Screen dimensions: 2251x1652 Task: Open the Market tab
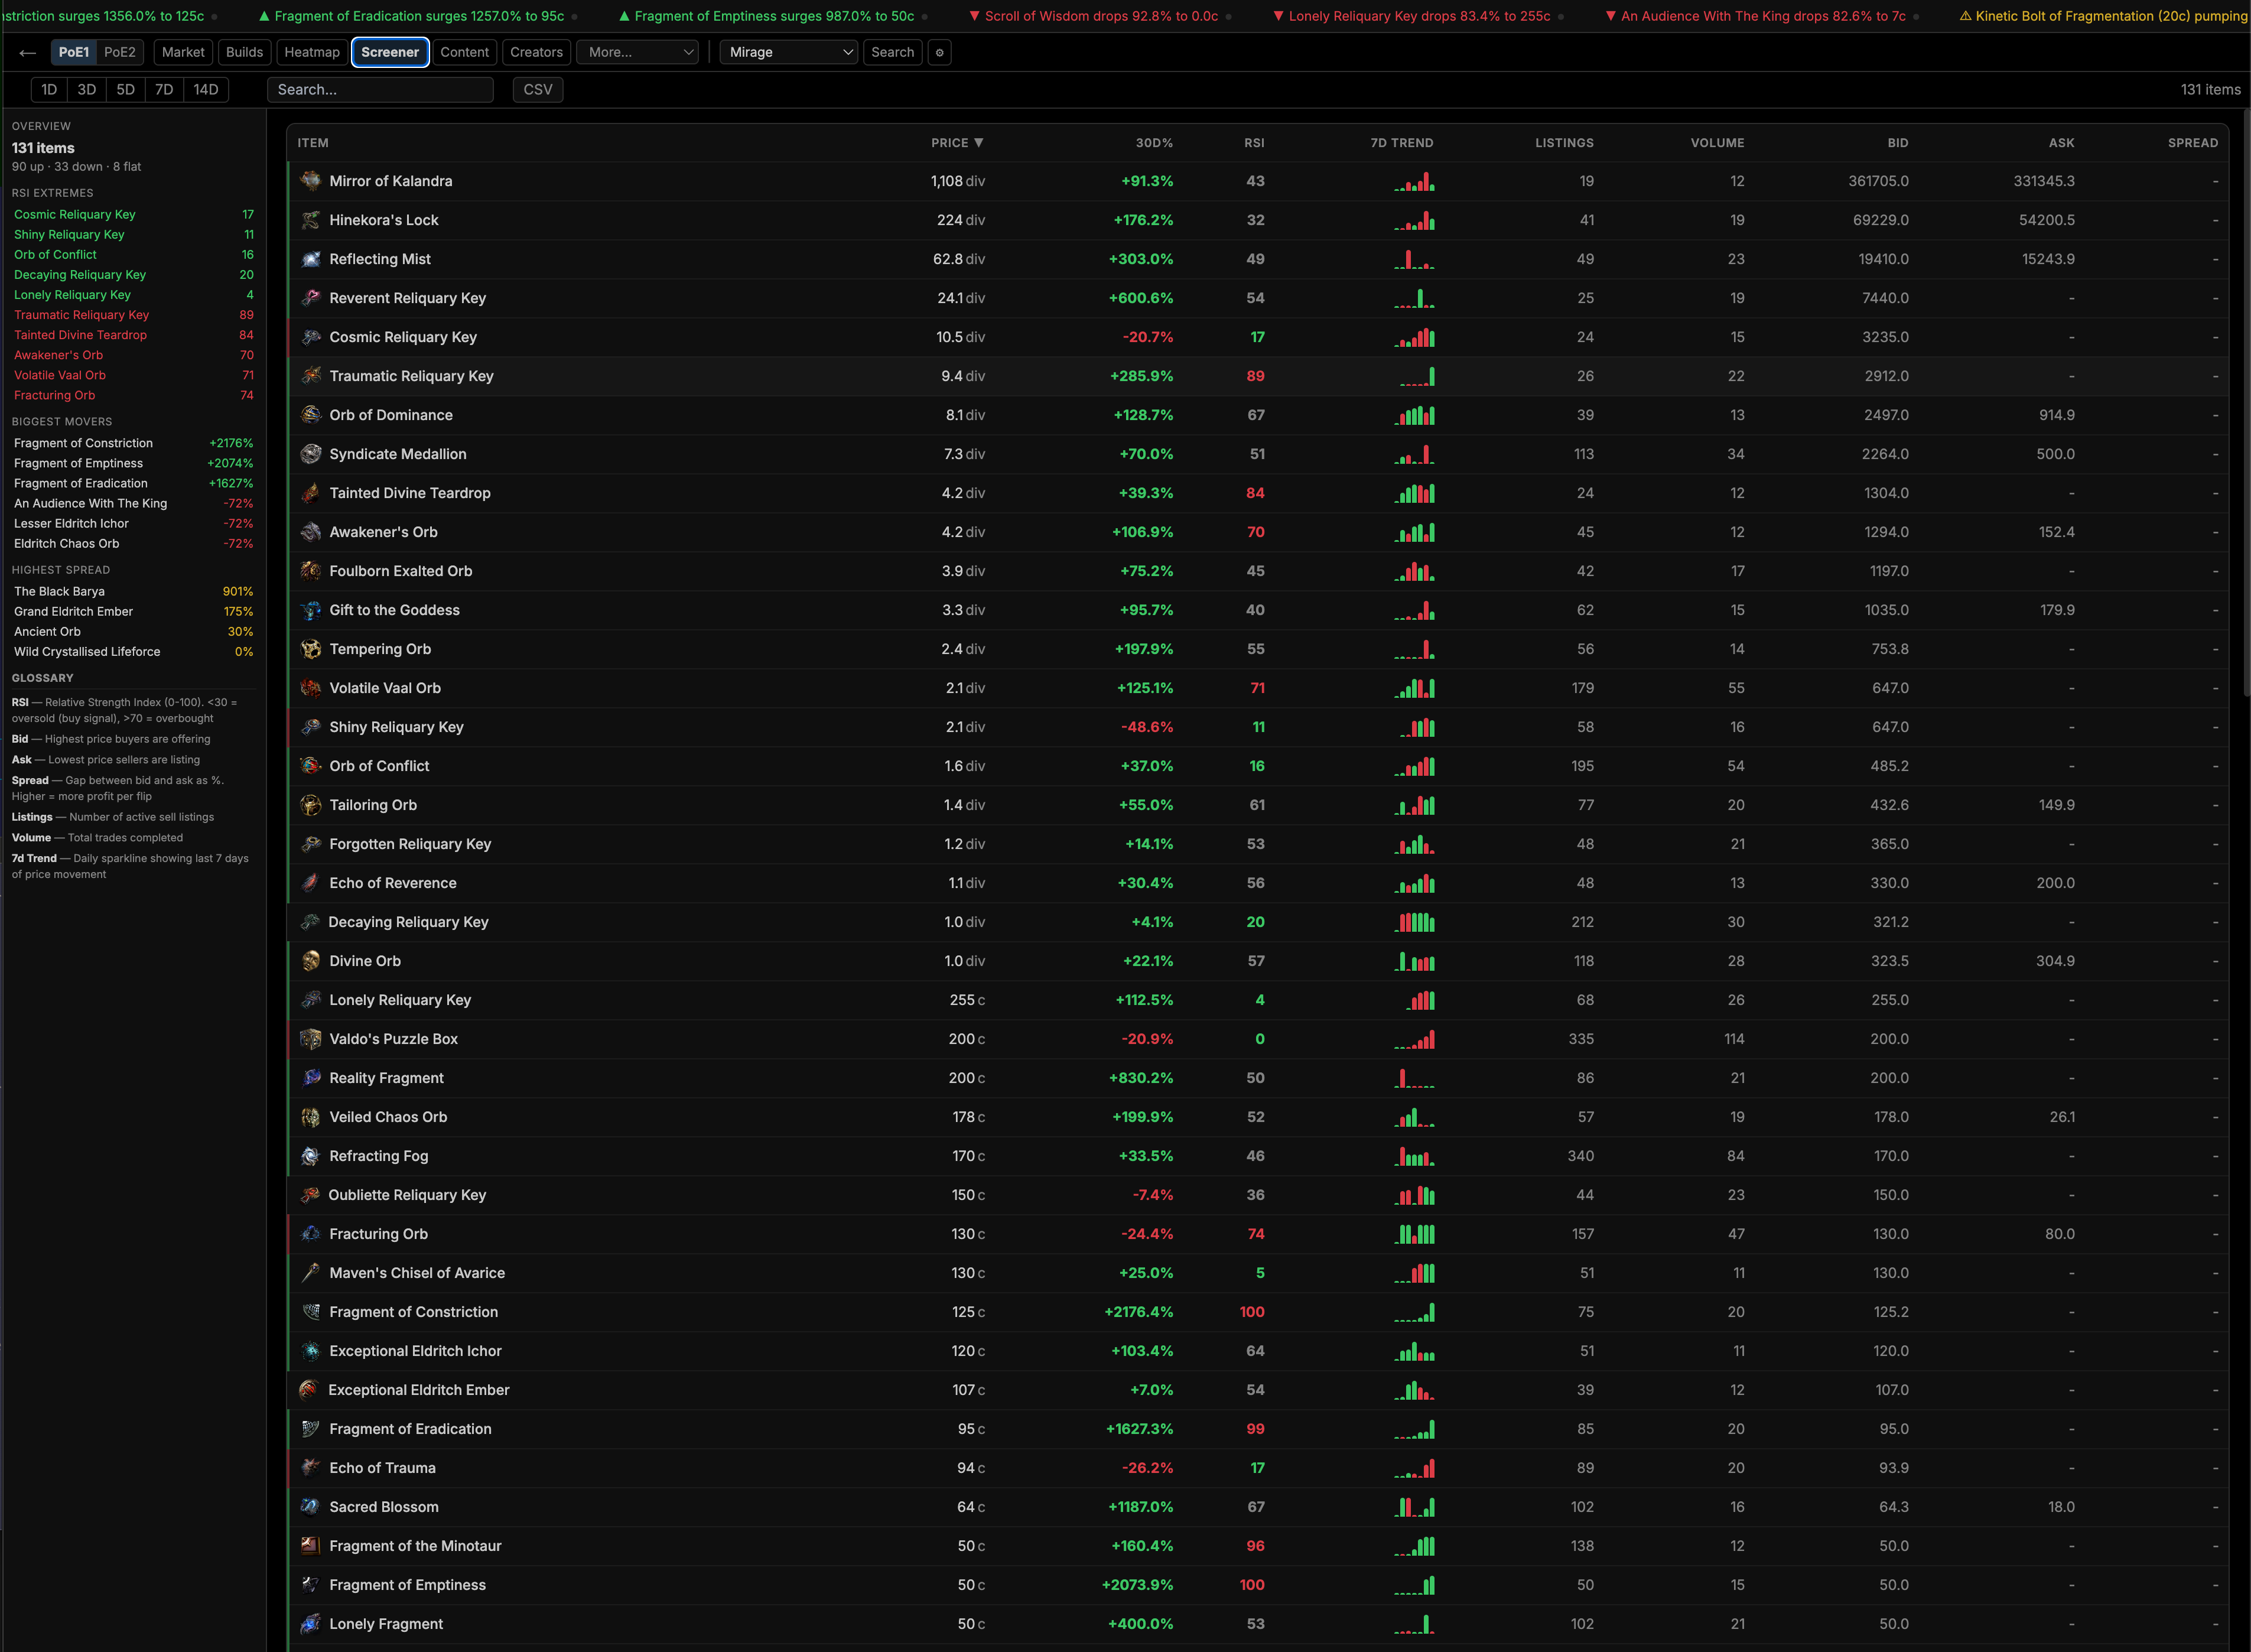point(183,52)
